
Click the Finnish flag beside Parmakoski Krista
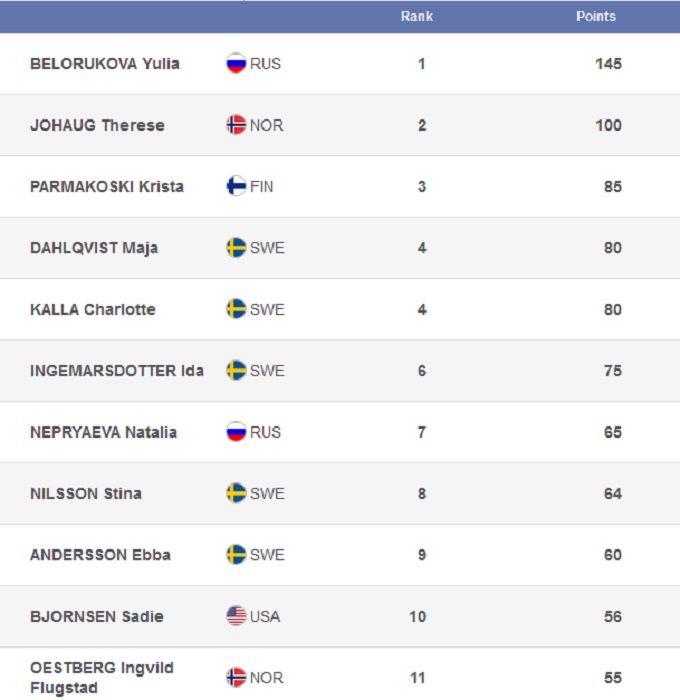coord(236,186)
